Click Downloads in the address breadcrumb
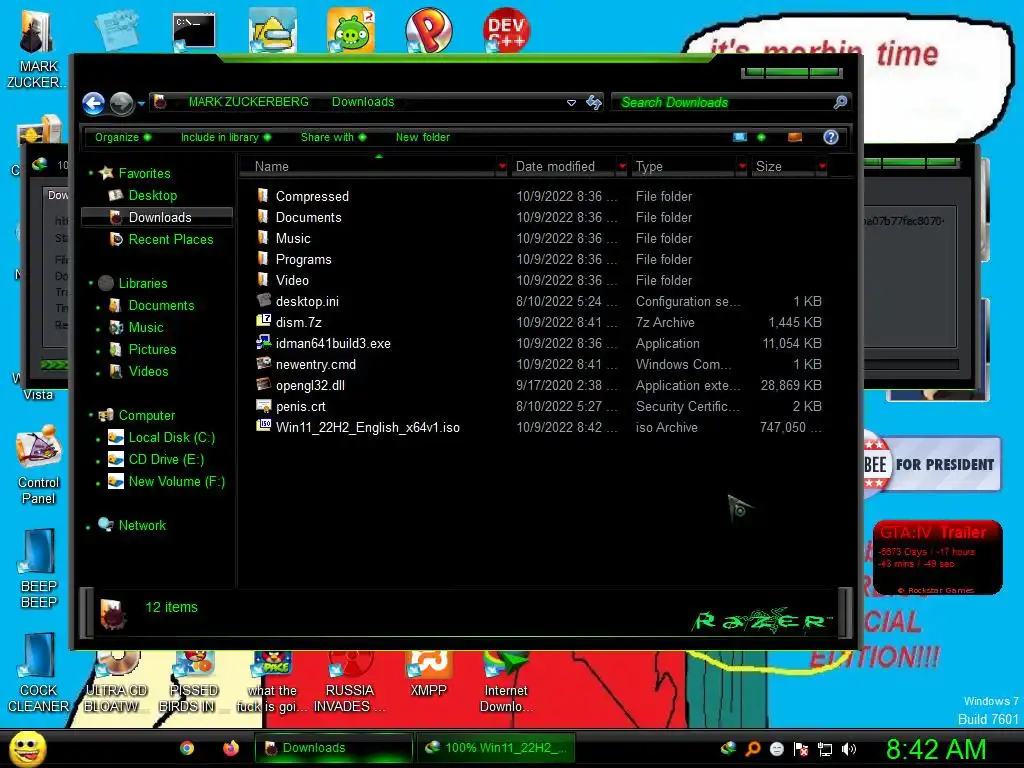Screen dimensions: 1024x768 click(x=362, y=102)
